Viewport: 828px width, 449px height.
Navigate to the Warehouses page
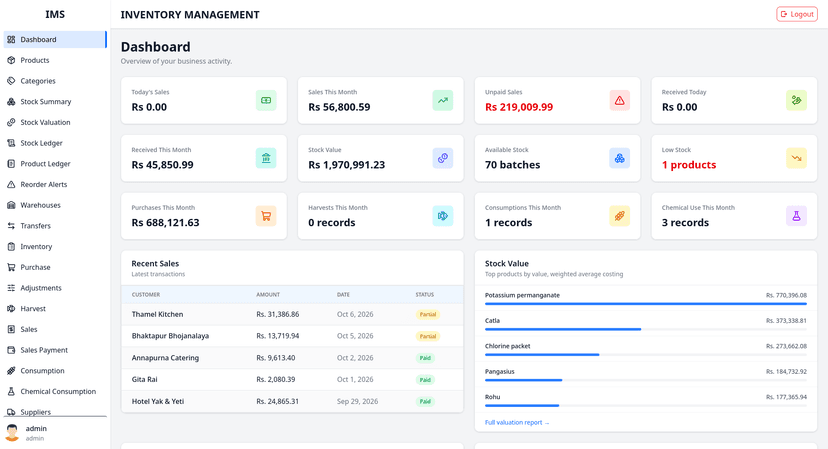[55, 205]
